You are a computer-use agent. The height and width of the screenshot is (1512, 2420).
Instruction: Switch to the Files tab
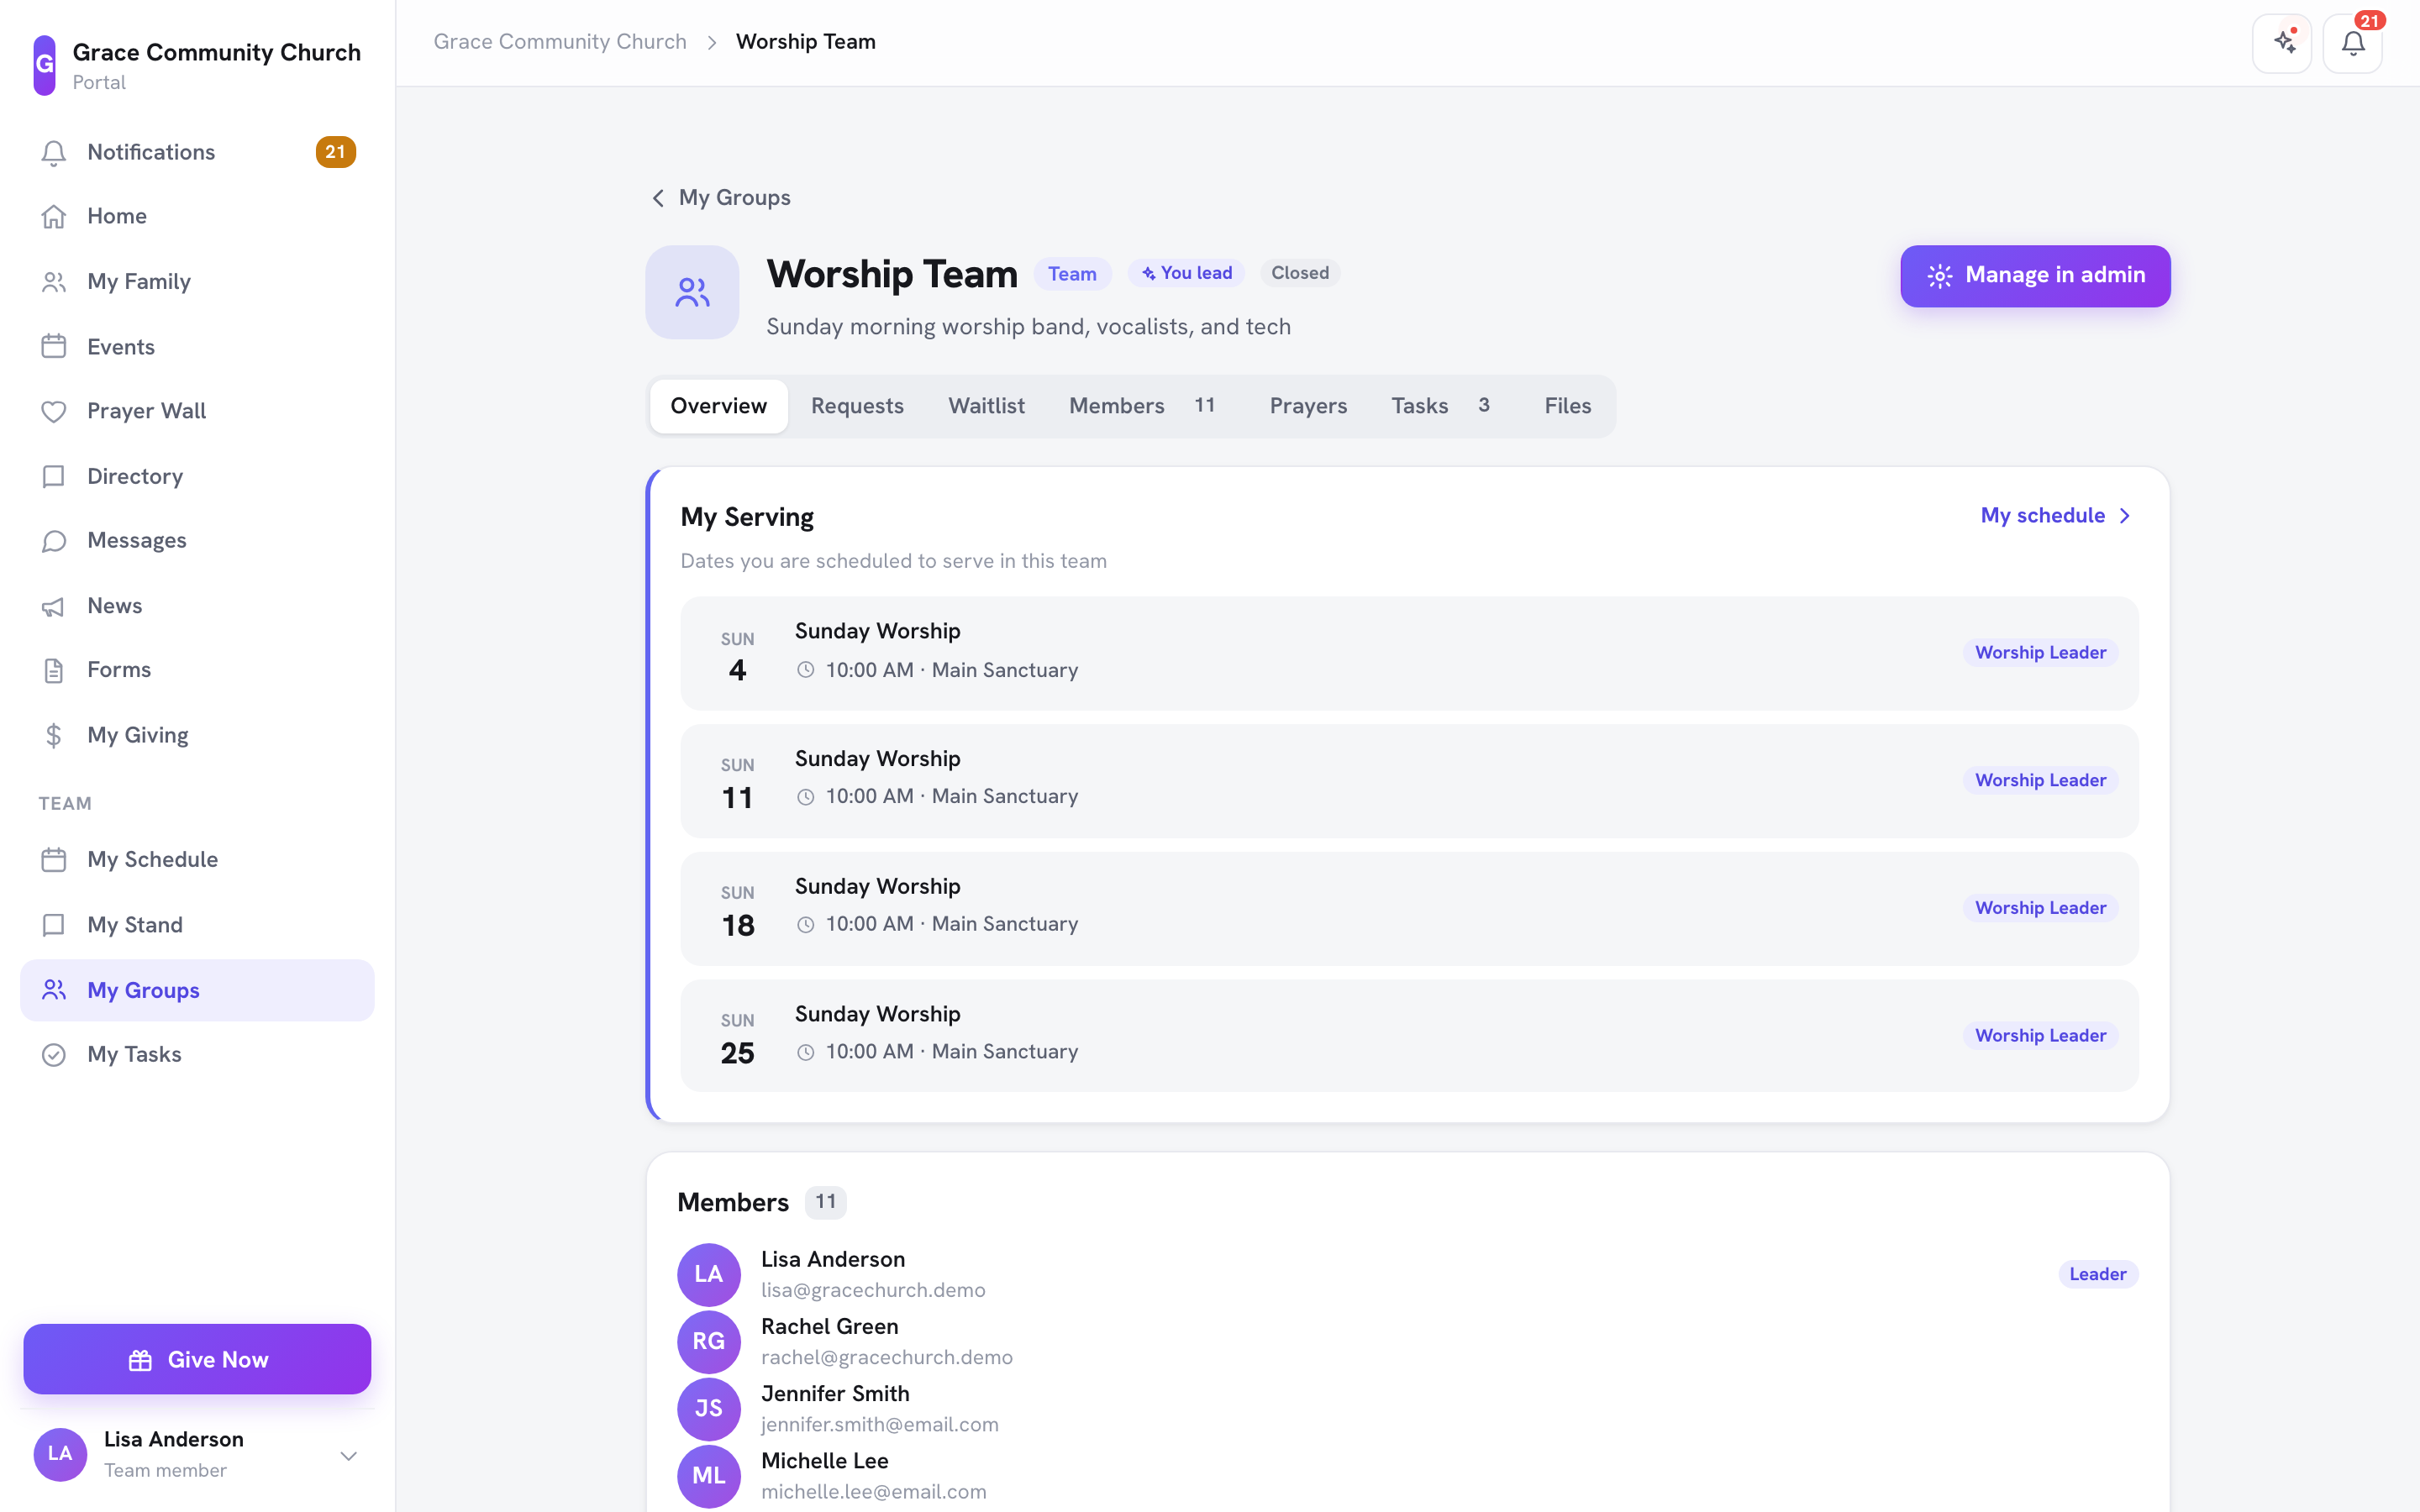(1567, 406)
